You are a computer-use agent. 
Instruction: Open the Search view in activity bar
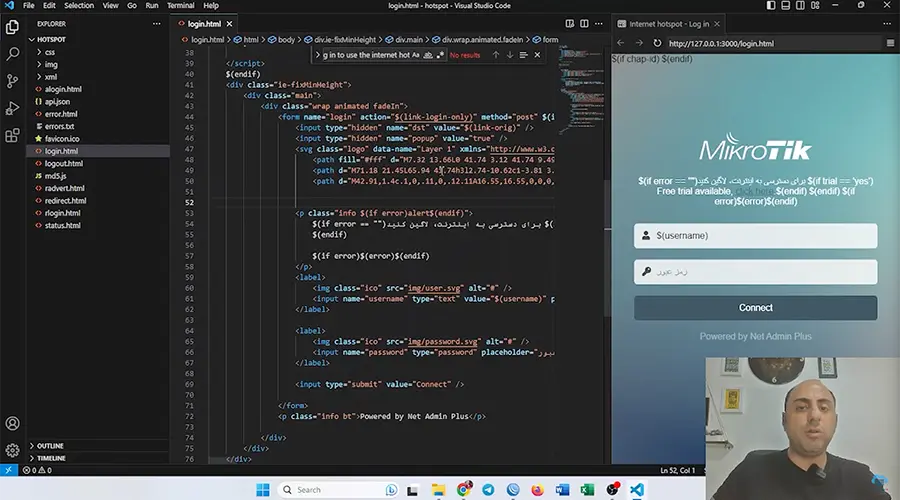[x=12, y=54]
